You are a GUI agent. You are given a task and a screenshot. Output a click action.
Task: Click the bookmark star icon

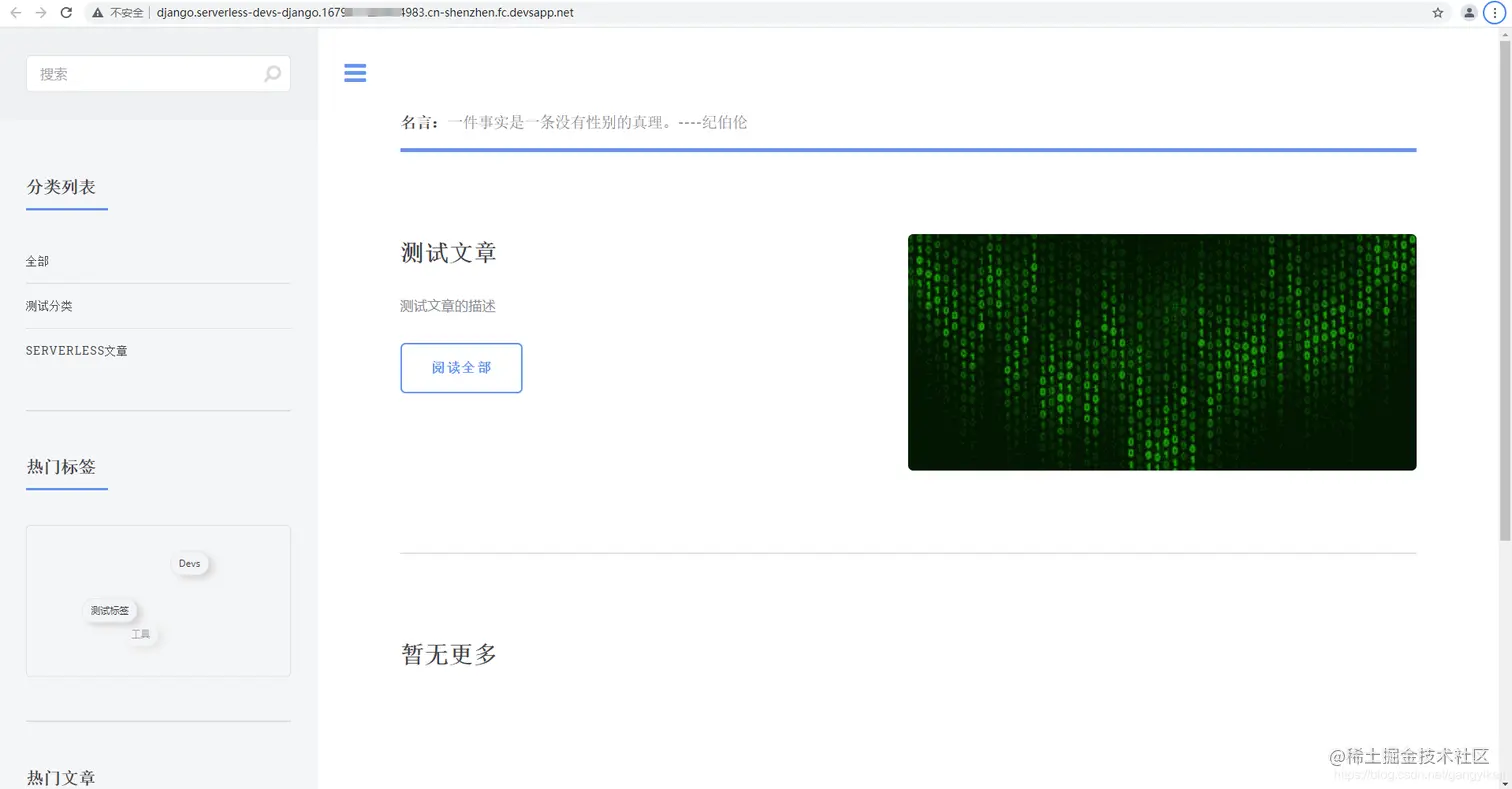[x=1437, y=13]
